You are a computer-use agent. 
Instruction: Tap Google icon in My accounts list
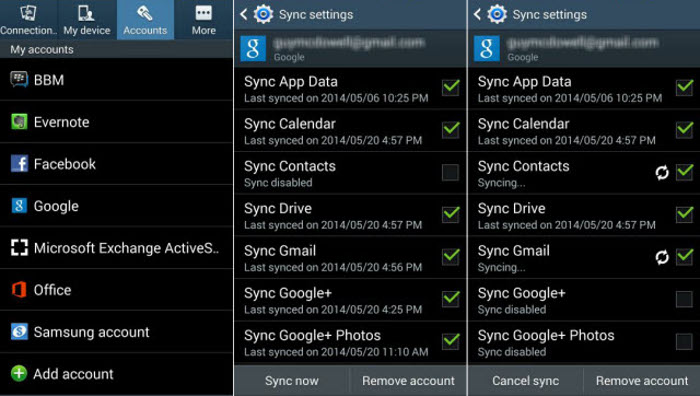(19, 206)
